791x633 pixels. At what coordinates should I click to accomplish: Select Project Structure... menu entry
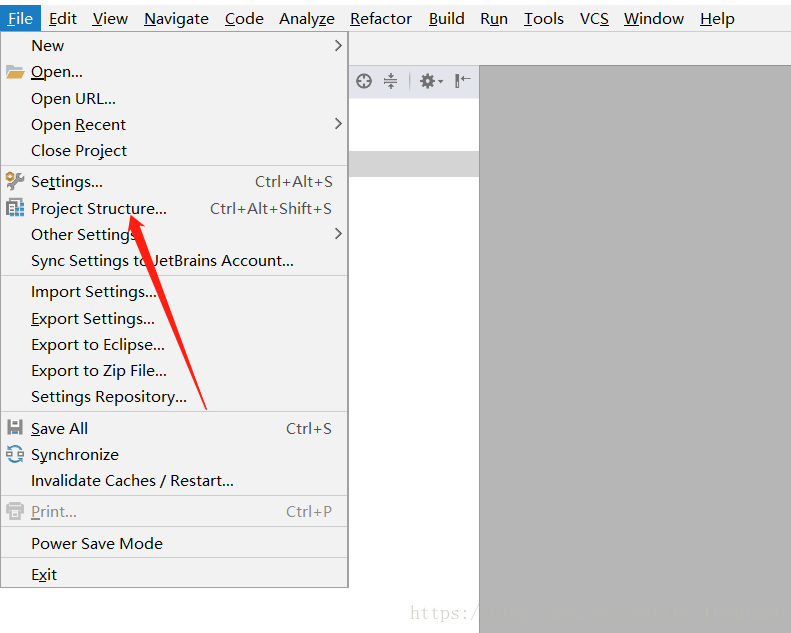pos(174,208)
